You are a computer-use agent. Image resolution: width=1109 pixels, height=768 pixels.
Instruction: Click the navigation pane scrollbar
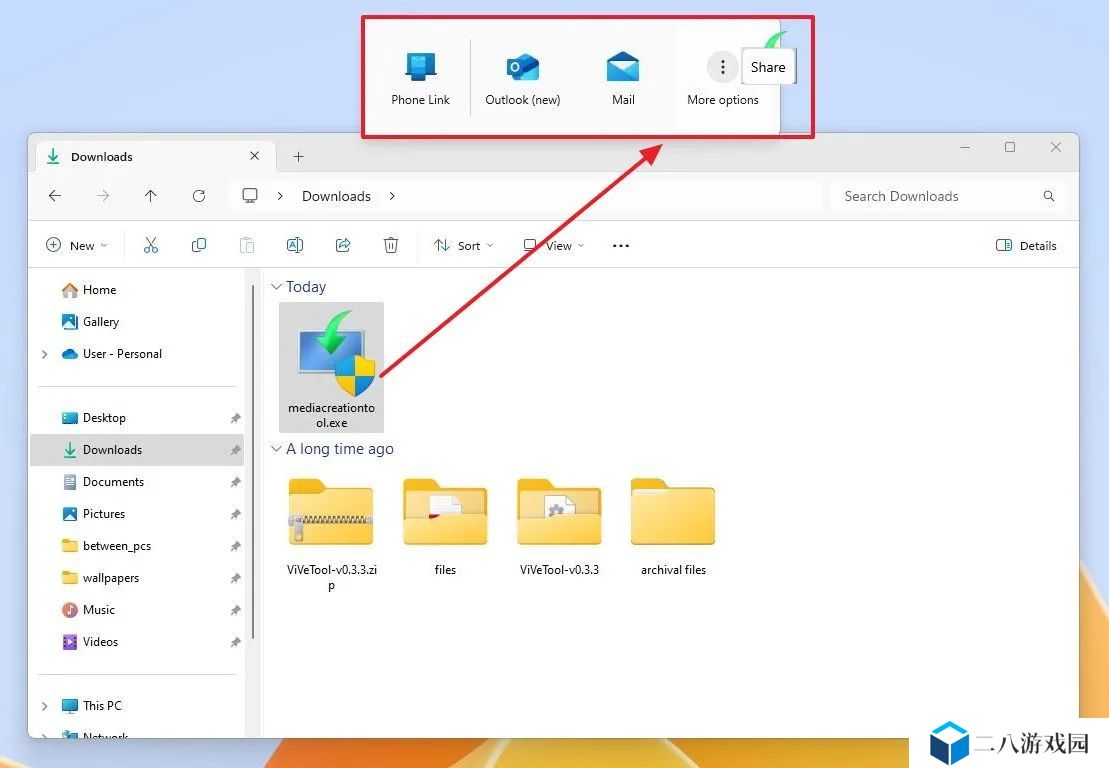252,462
